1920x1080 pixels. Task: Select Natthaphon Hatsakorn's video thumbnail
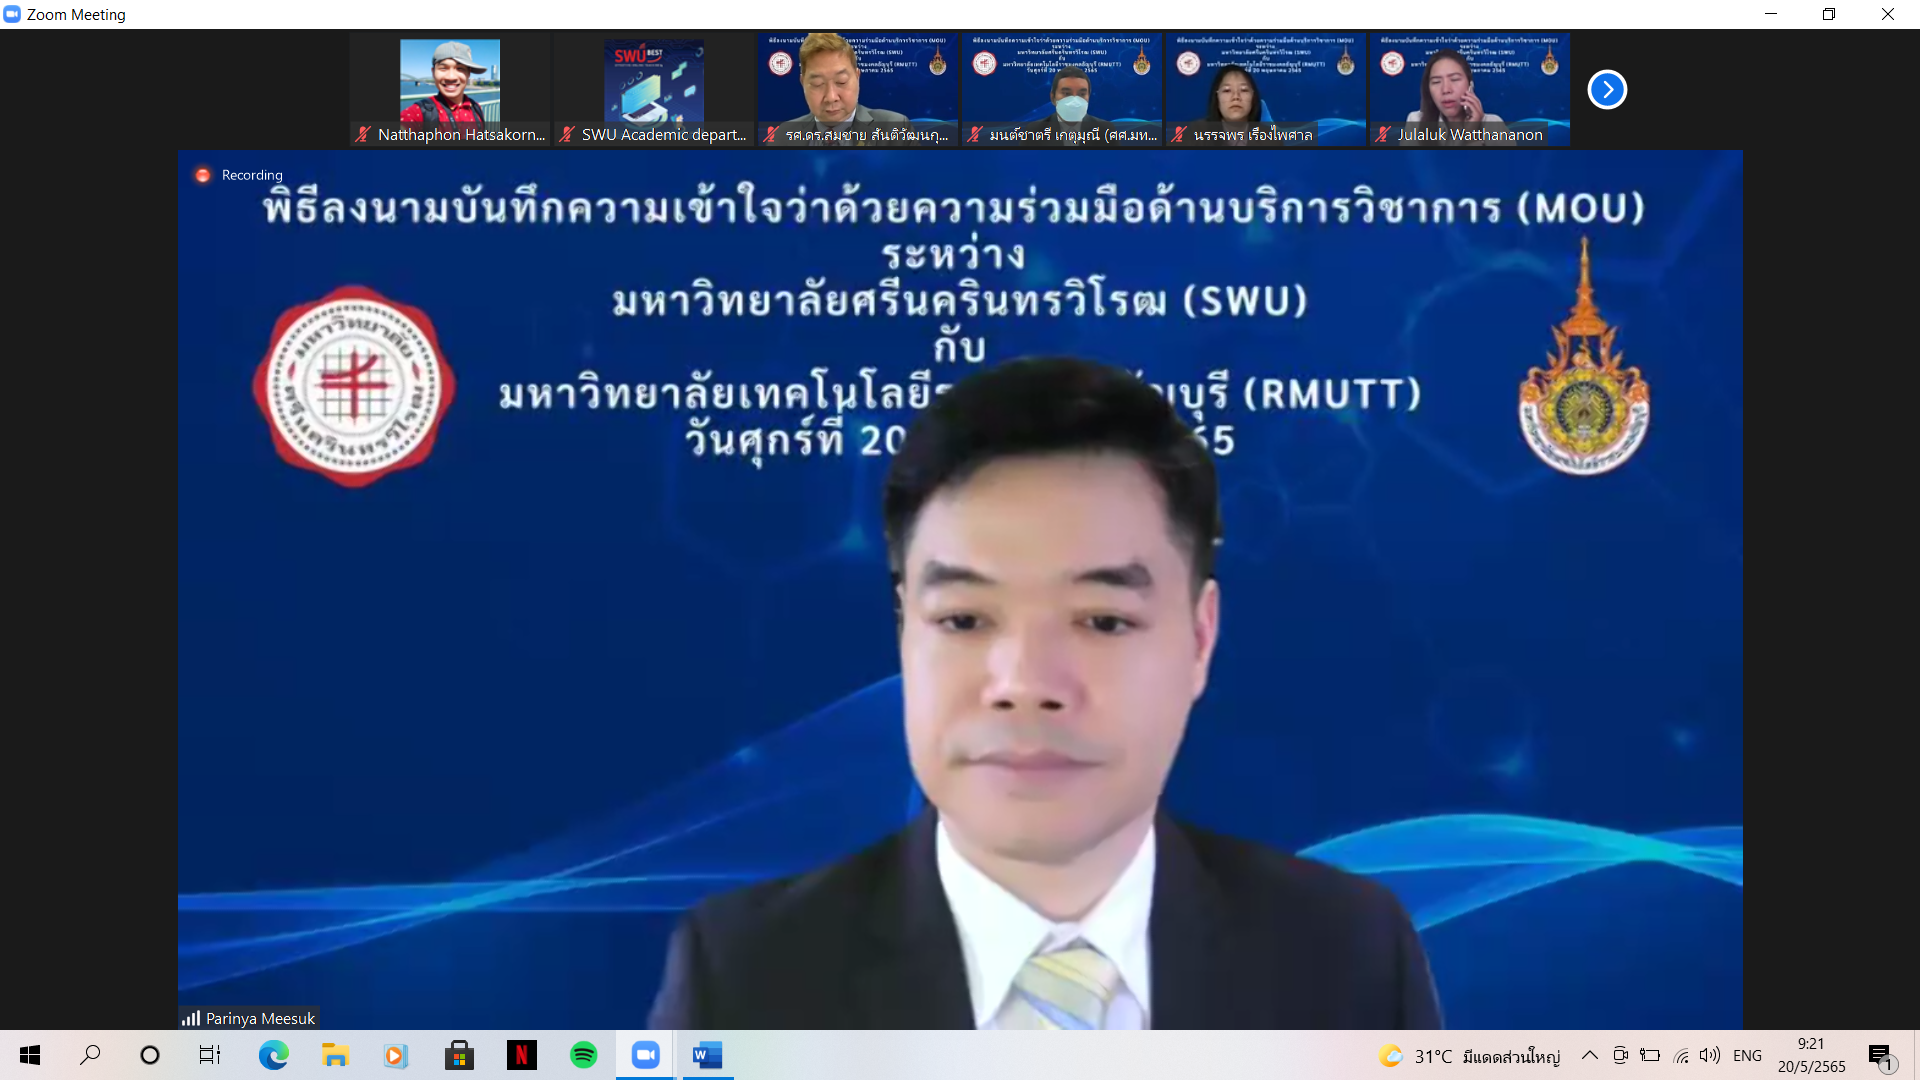pos(450,90)
